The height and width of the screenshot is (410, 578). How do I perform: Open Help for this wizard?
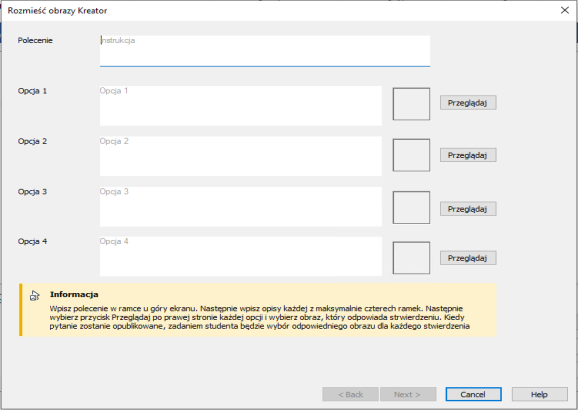[539, 395]
